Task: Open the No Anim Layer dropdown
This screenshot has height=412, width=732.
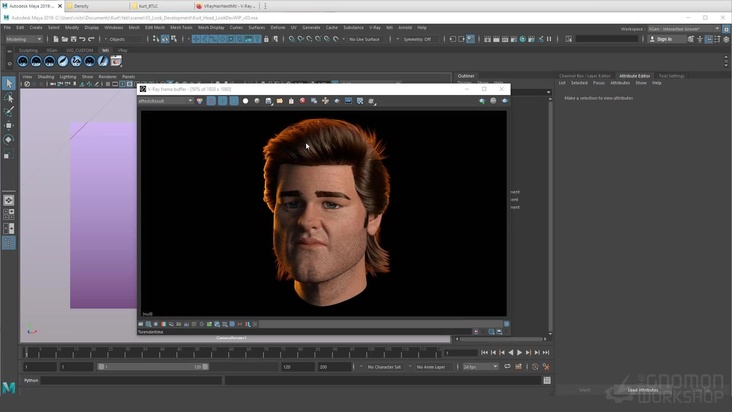Action: (430, 367)
